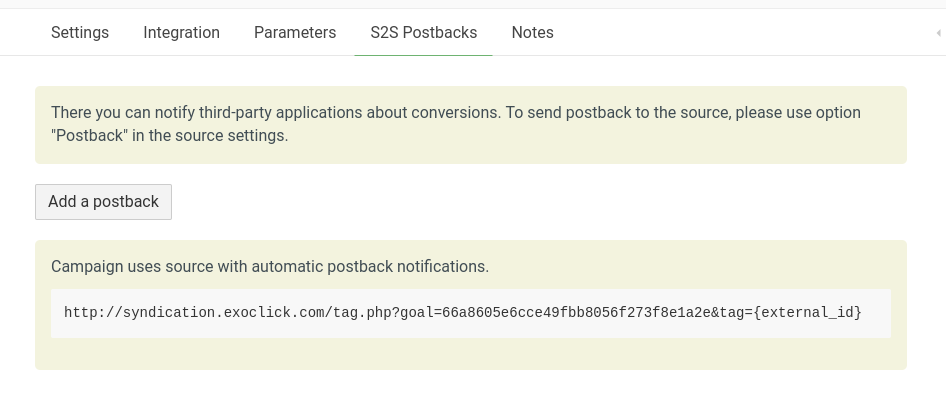Click the http:// prefix of the postback URL

90,313
